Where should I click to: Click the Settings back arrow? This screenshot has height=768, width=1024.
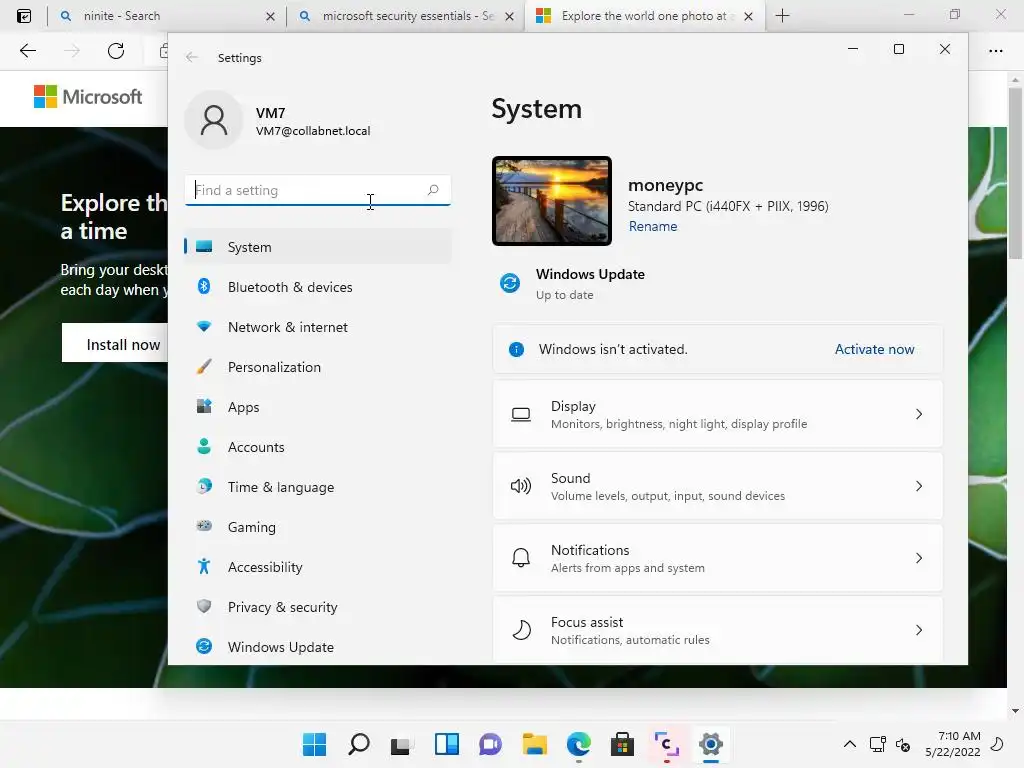pos(191,57)
